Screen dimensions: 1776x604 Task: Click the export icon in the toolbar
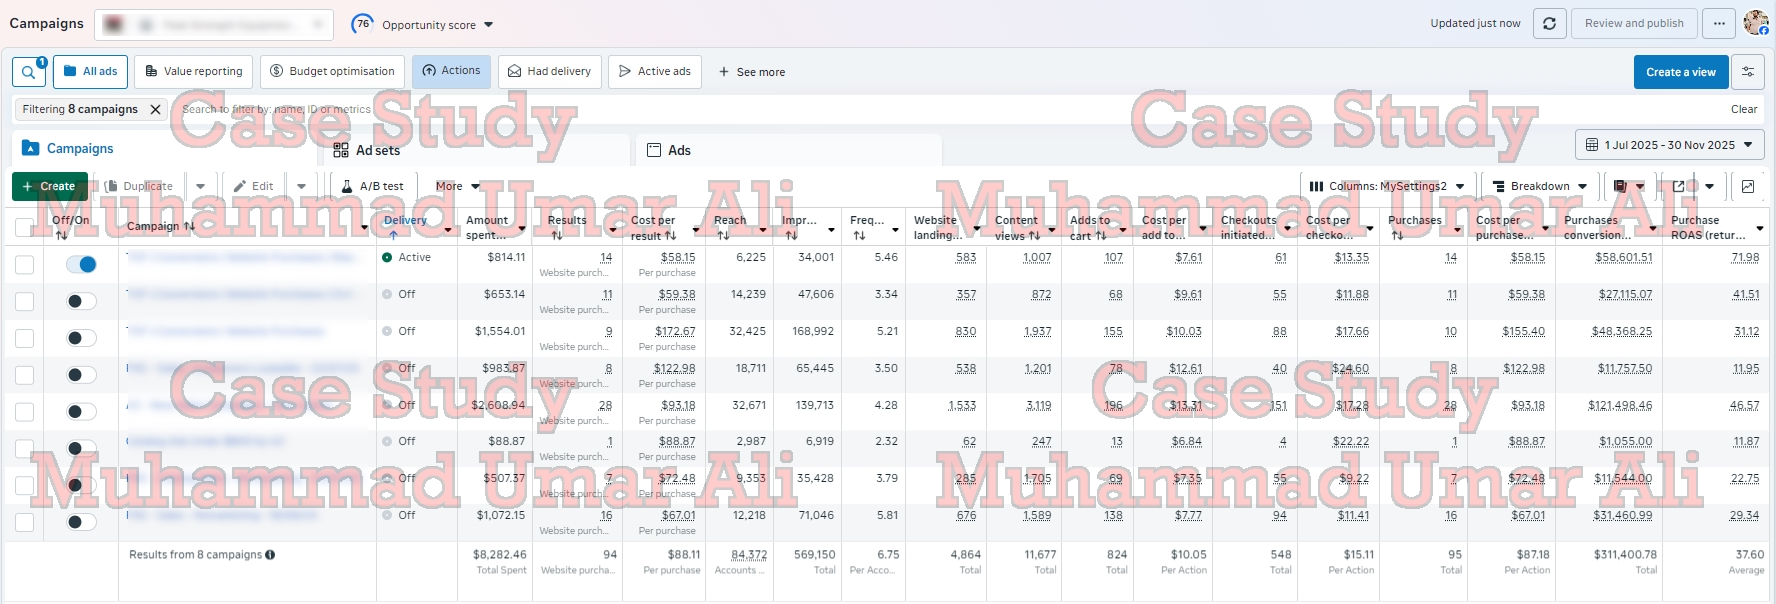[1679, 186]
